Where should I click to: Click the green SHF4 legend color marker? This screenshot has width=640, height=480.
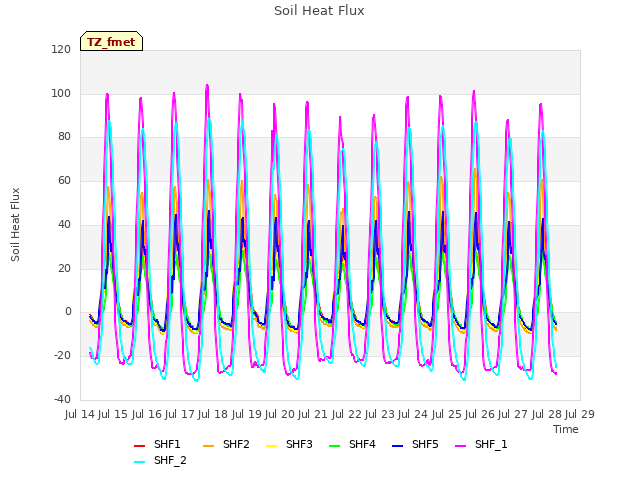click(x=334, y=446)
